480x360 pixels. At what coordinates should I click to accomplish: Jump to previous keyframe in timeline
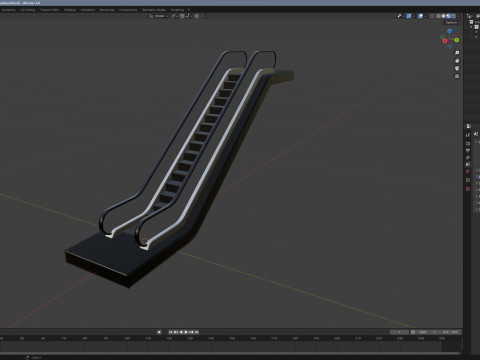176,332
